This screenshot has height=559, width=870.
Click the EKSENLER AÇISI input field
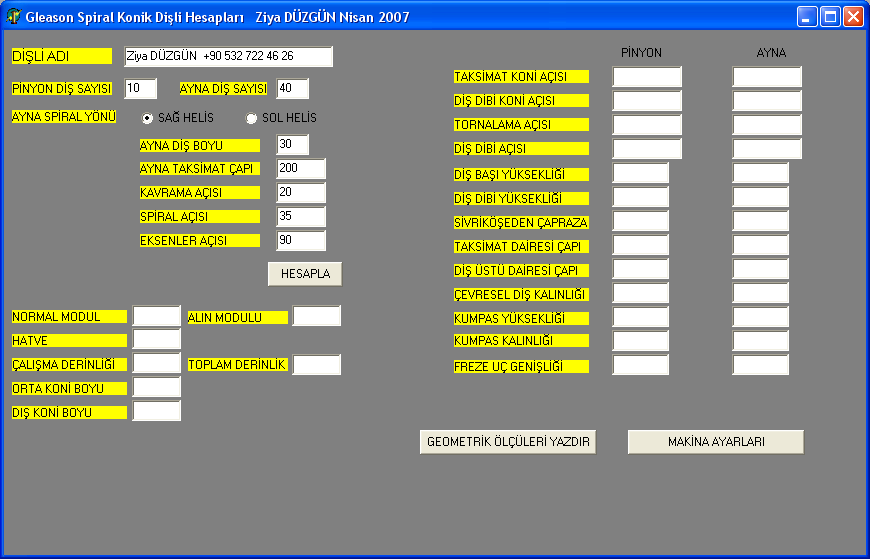tap(301, 241)
